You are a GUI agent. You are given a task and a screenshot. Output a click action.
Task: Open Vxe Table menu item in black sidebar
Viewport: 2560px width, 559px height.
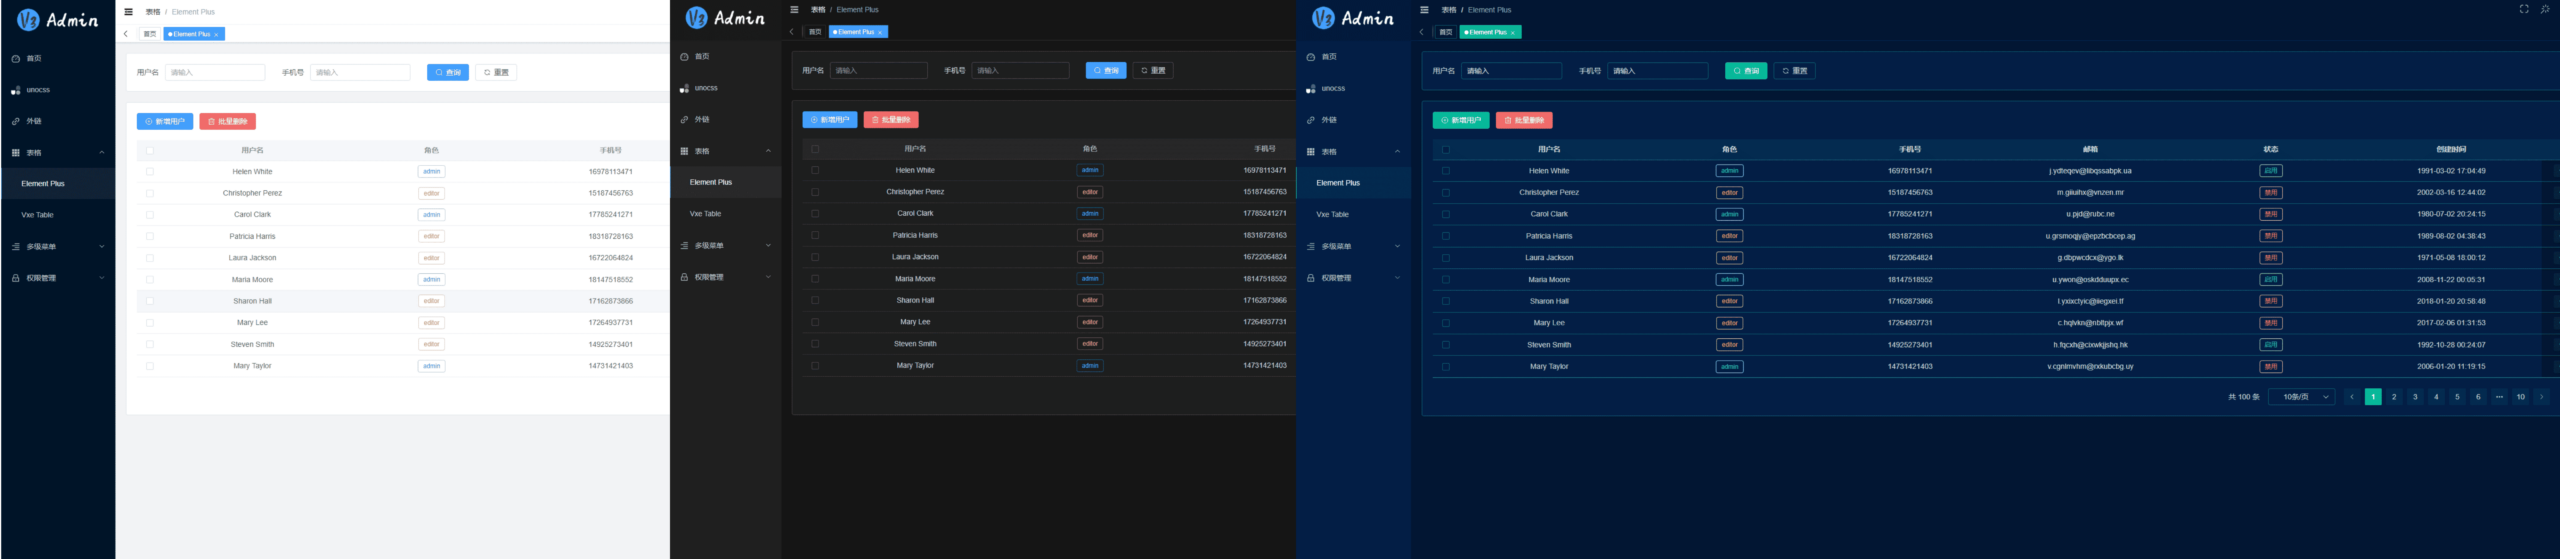coord(725,214)
